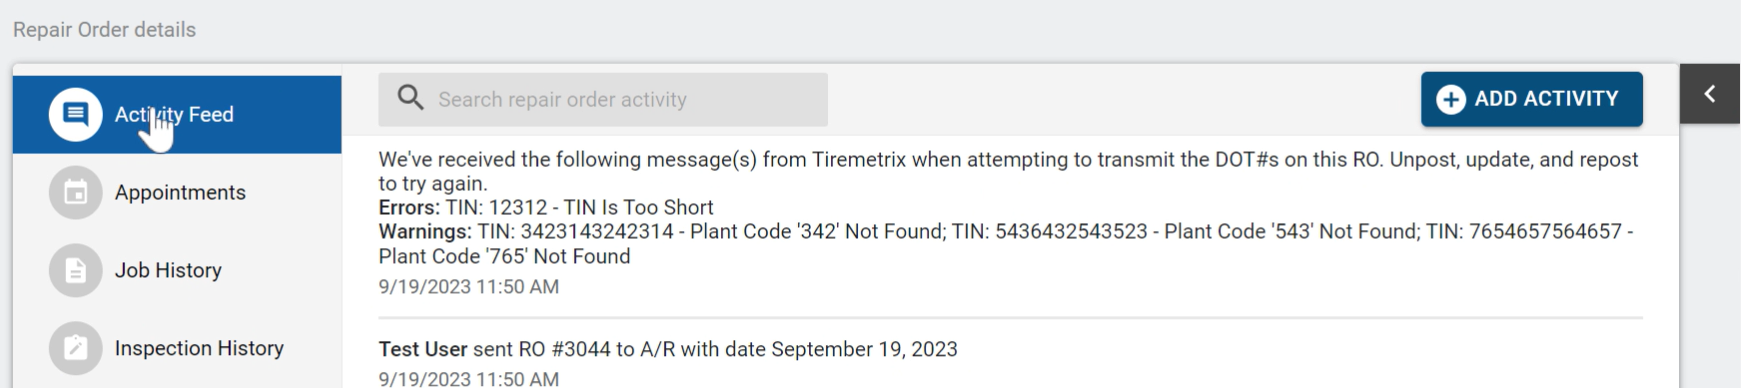Viewport: 1741px width, 388px height.
Task: Select the Tiremetrix DOT# message entry
Action: tap(1010, 222)
